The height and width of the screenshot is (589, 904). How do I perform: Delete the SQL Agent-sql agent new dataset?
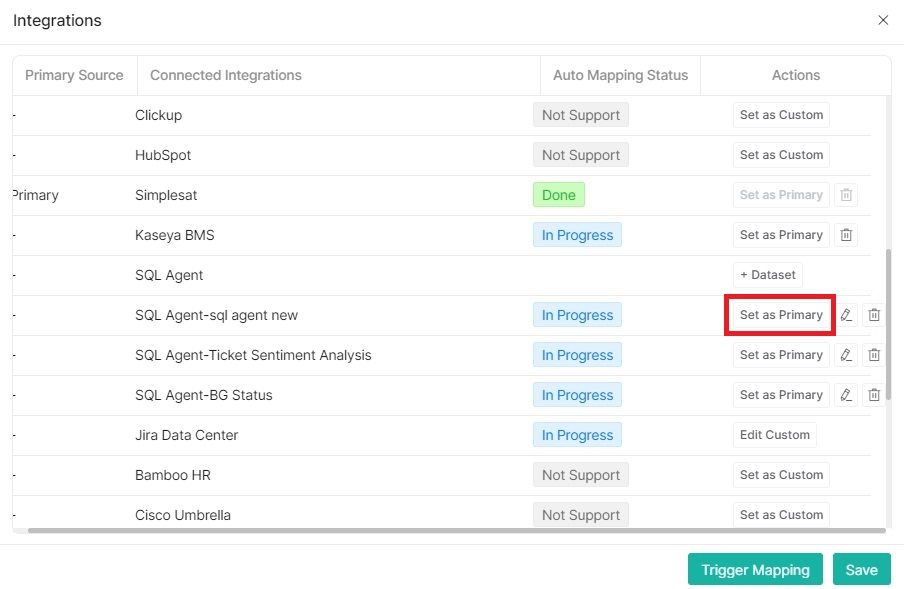[874, 314]
